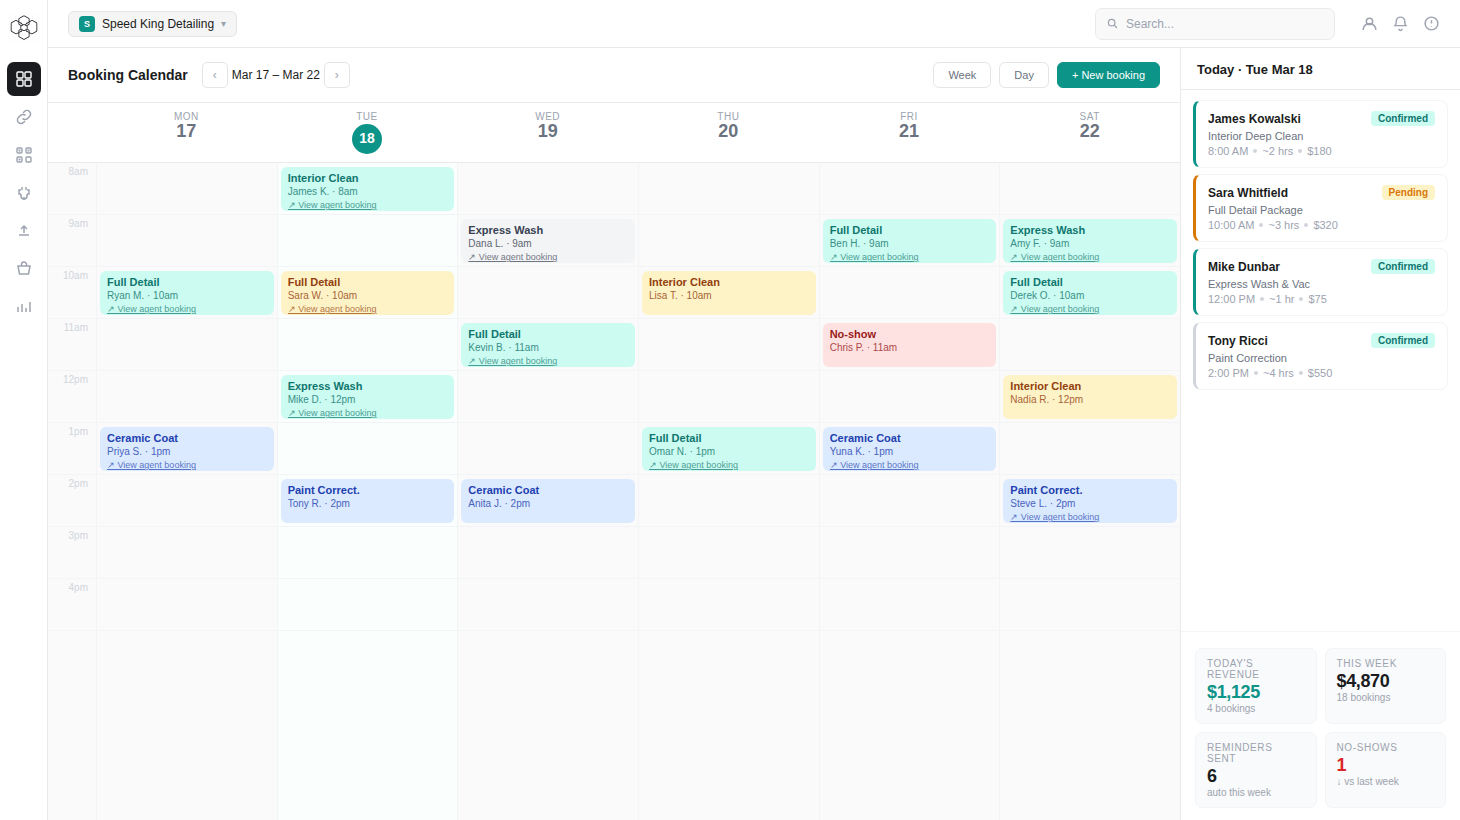Viewport: 1460px width, 820px height.
Task: Open Sara Whitfield's pending booking card
Action: [1320, 208]
